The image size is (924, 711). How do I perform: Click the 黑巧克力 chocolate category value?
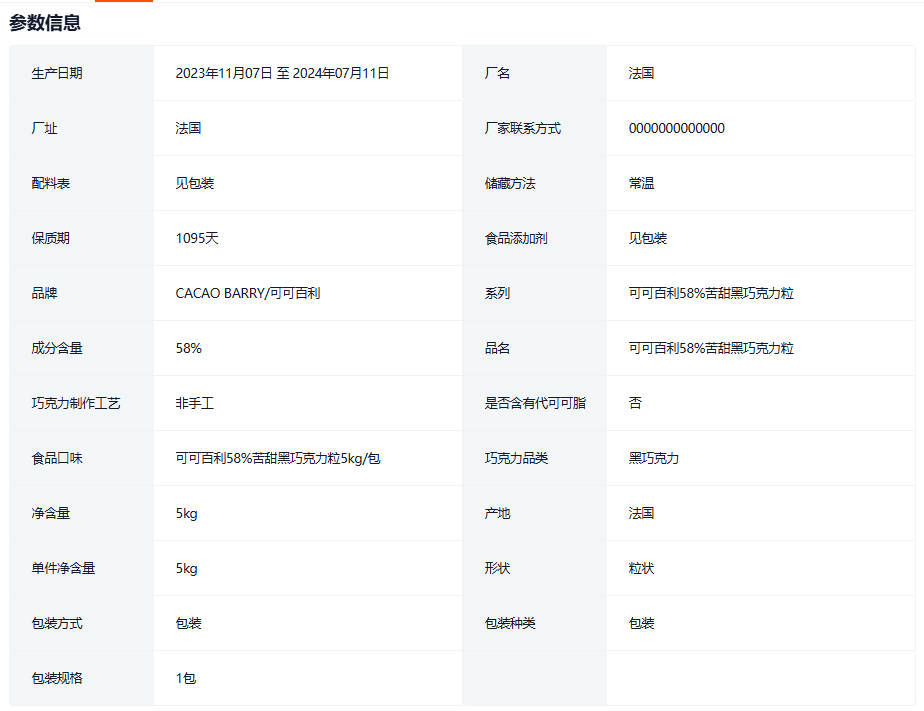[653, 458]
